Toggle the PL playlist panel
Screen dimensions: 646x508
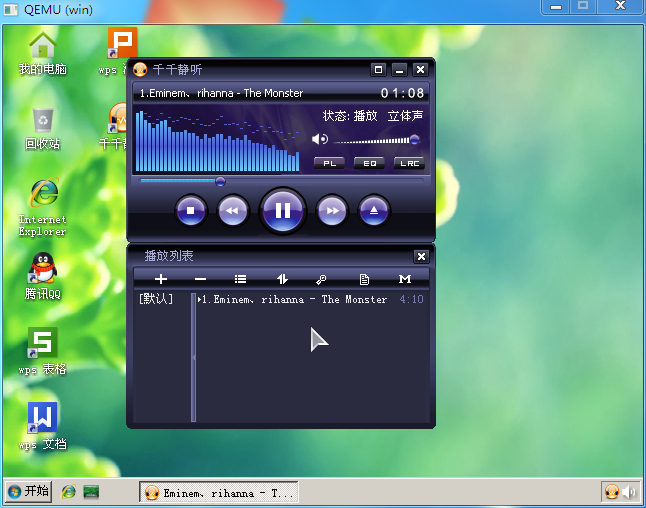329,163
